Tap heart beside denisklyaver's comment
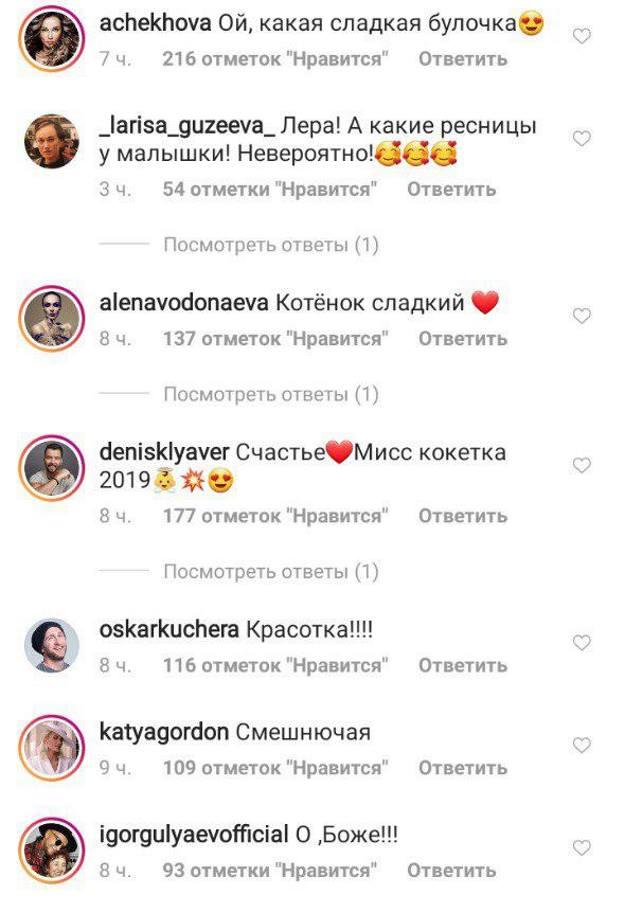Viewport: 625px width, 913px height. click(x=581, y=465)
